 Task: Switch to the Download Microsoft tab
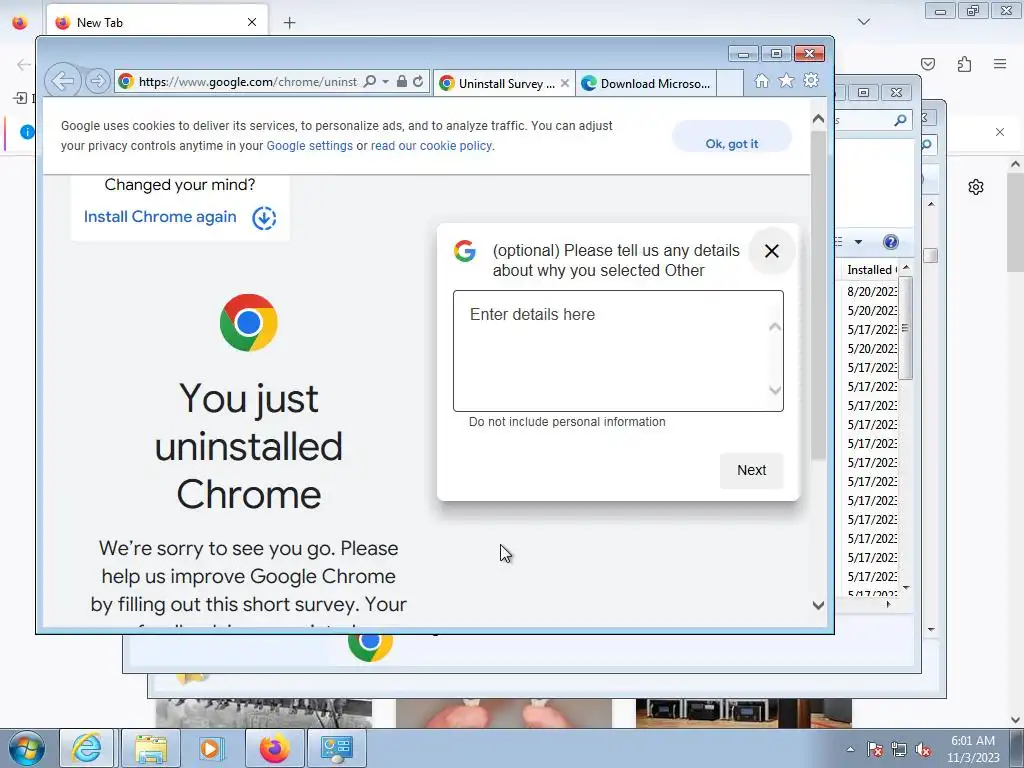point(647,84)
